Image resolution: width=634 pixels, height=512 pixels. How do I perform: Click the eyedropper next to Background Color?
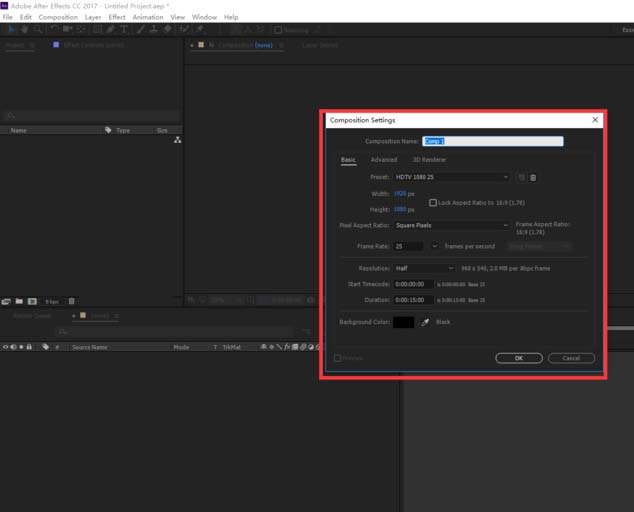pos(425,322)
